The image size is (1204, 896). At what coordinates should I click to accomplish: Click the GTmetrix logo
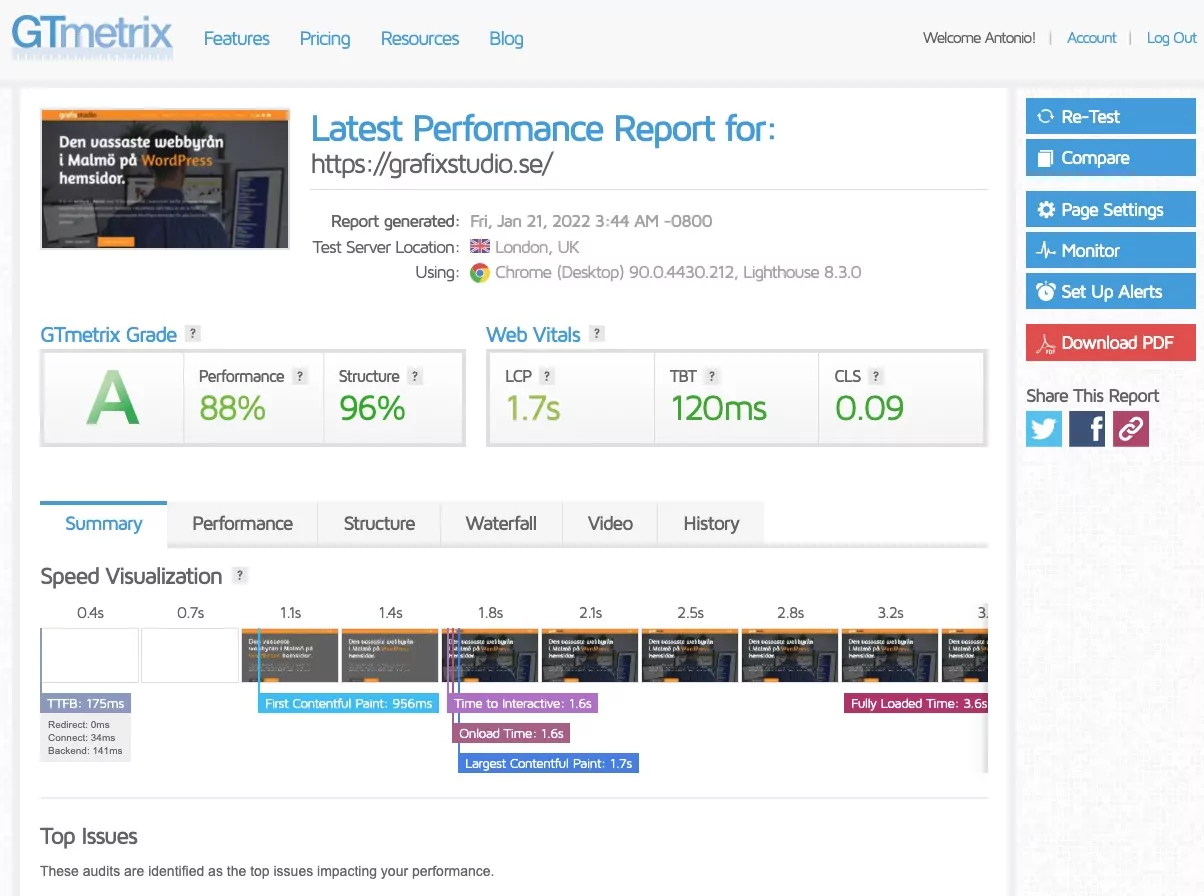92,35
